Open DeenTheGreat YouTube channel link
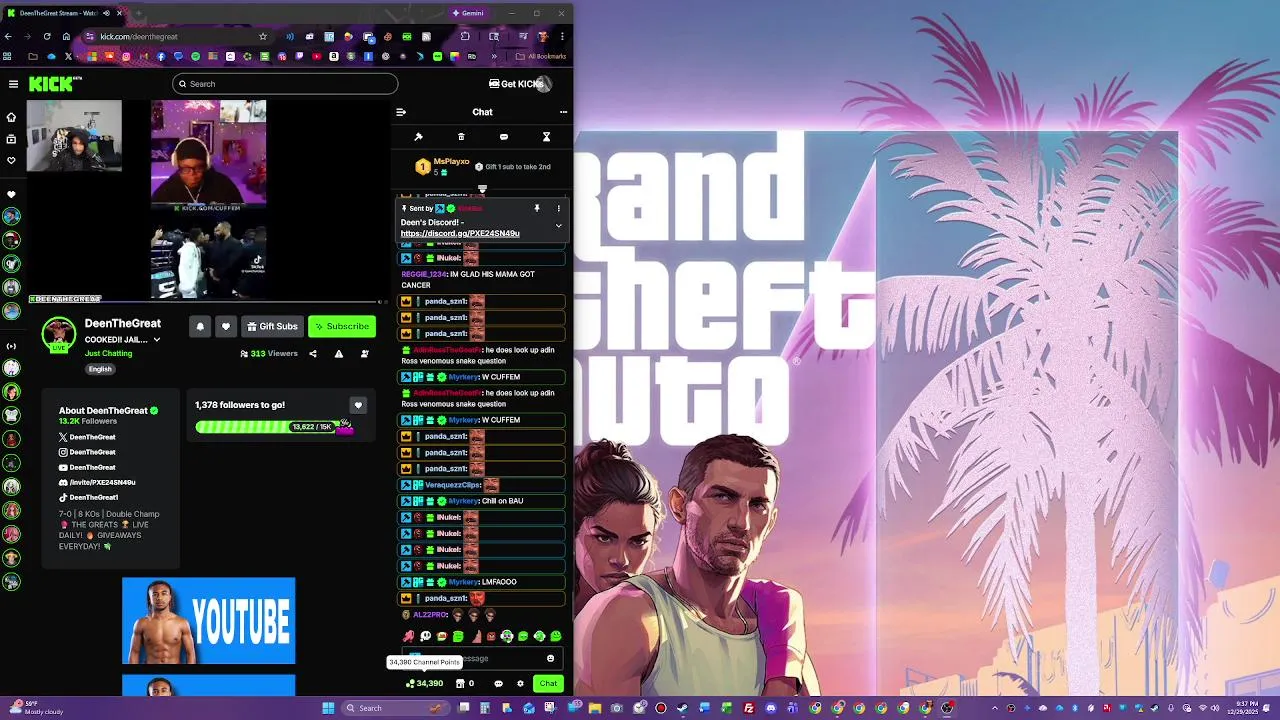This screenshot has width=1280, height=720. pos(87,467)
